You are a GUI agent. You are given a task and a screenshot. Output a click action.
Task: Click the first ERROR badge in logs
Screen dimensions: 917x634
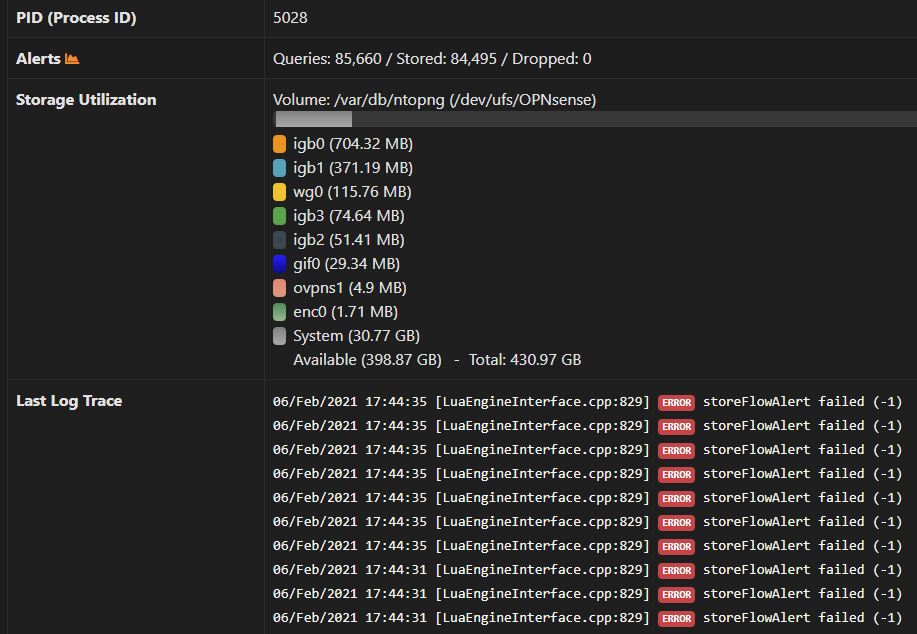pyautogui.click(x=676, y=402)
